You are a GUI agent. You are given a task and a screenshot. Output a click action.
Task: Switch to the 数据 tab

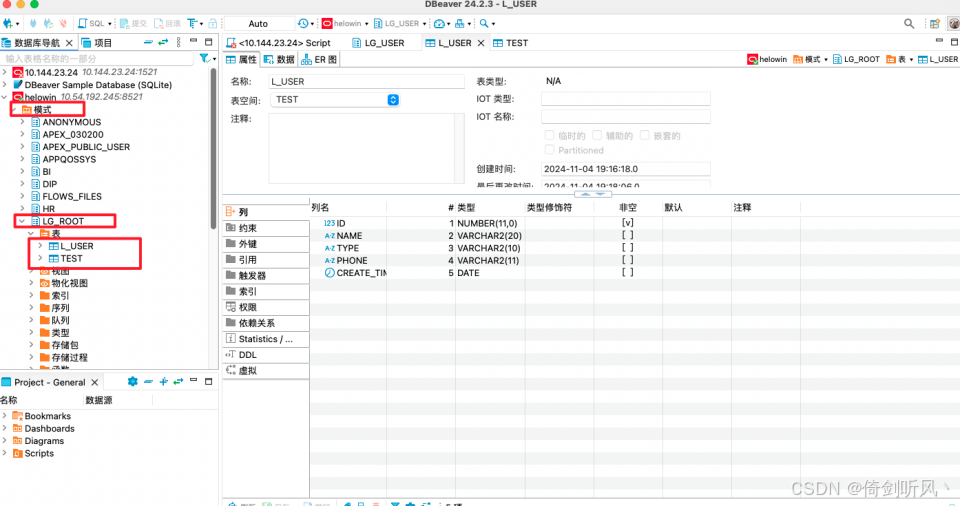click(x=279, y=59)
